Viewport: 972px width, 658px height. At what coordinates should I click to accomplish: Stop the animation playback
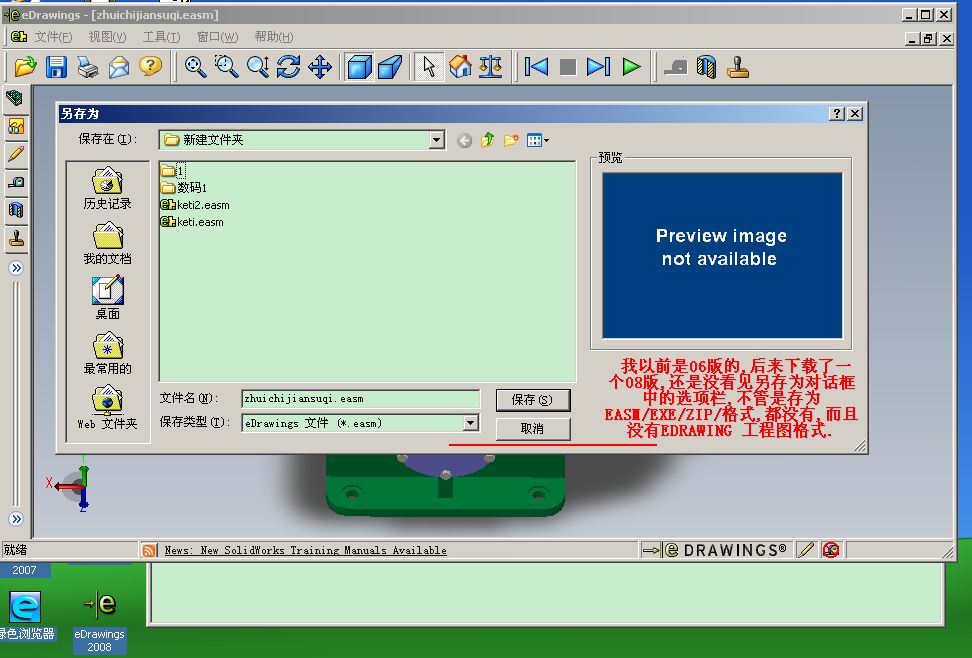567,67
